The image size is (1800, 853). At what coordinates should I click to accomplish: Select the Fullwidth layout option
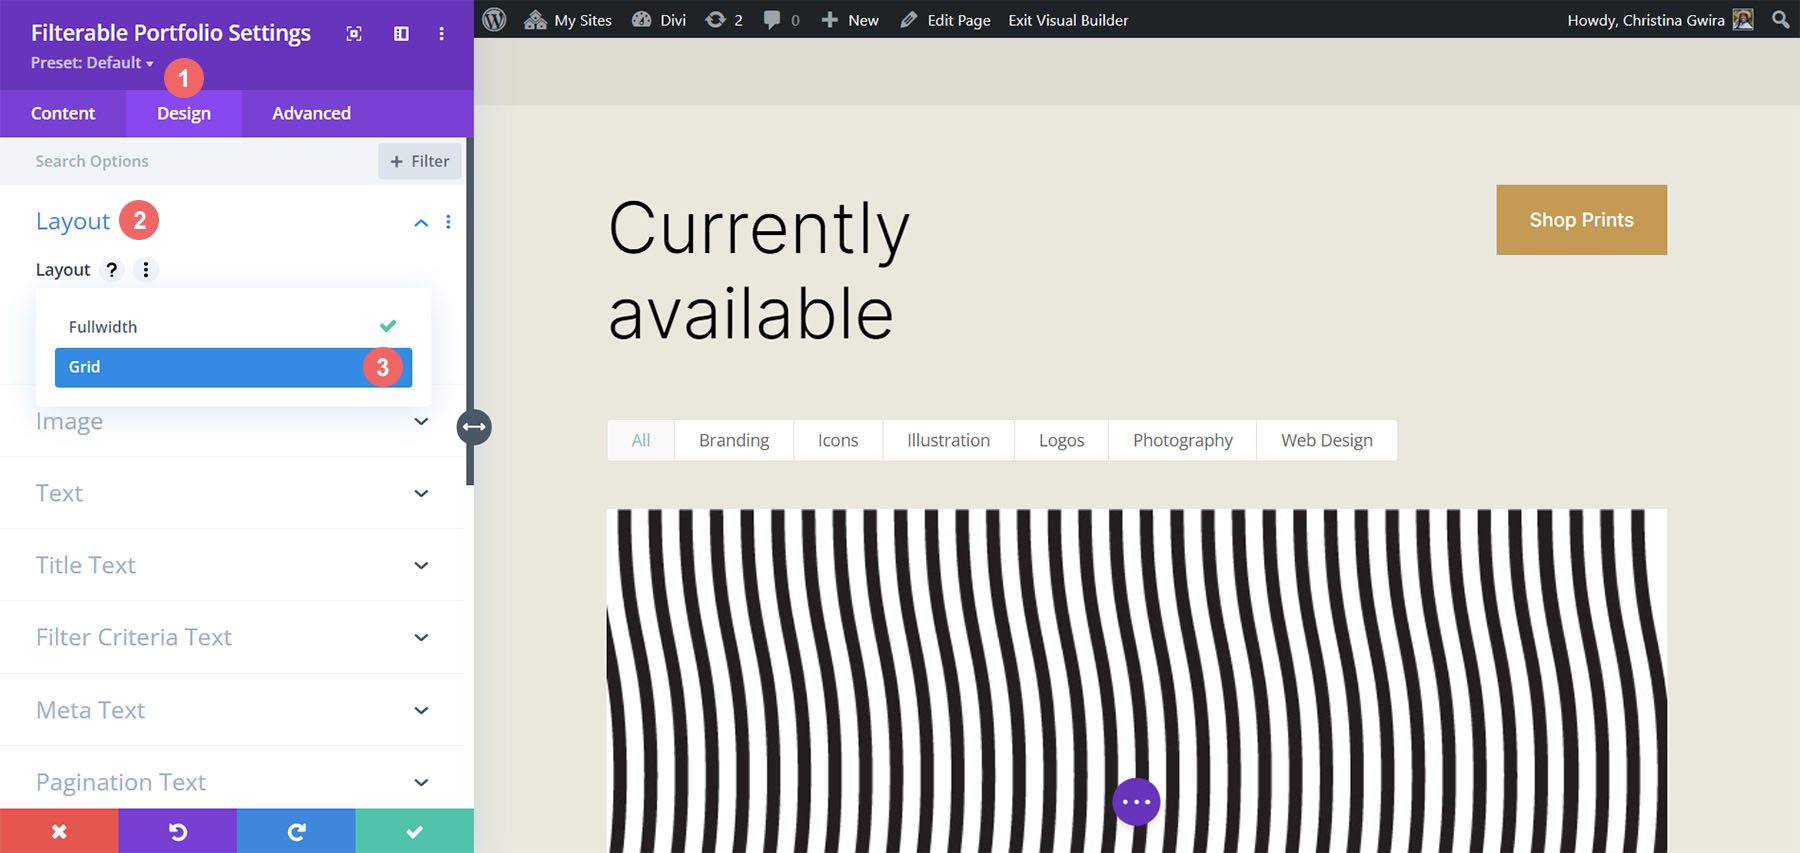tap(233, 327)
